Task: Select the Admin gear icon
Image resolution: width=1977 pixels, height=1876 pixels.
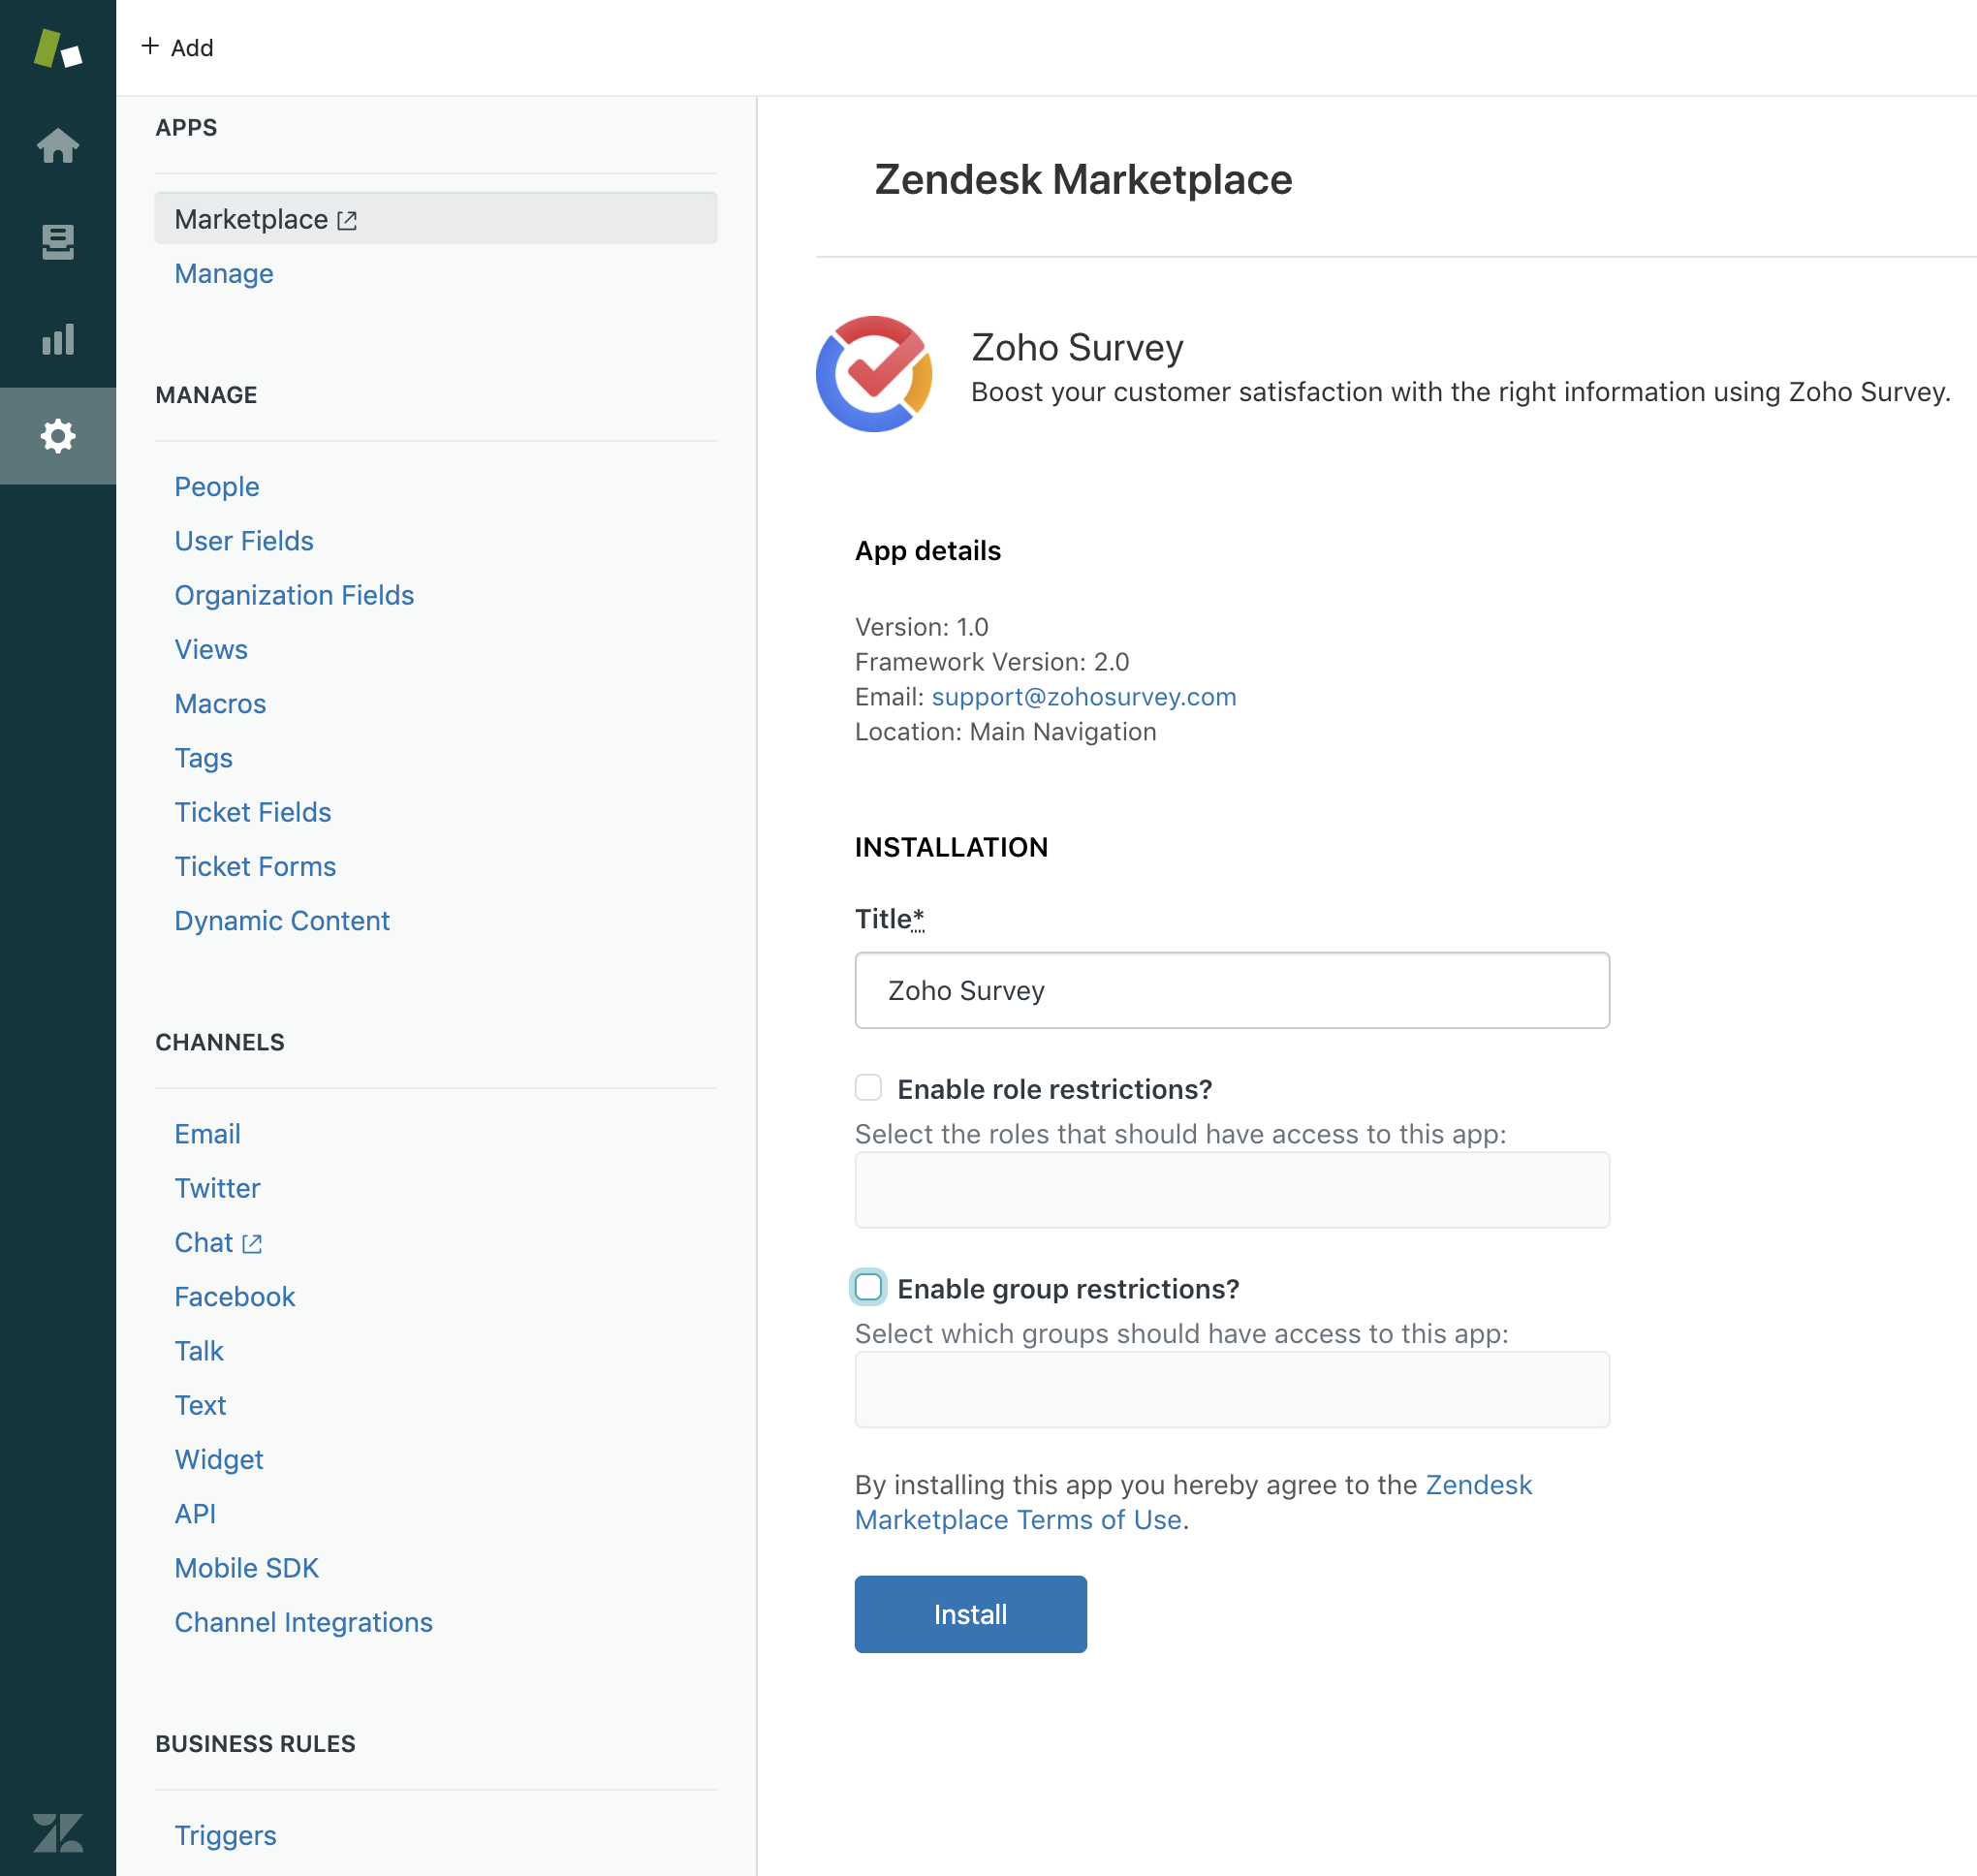Action: click(x=58, y=436)
